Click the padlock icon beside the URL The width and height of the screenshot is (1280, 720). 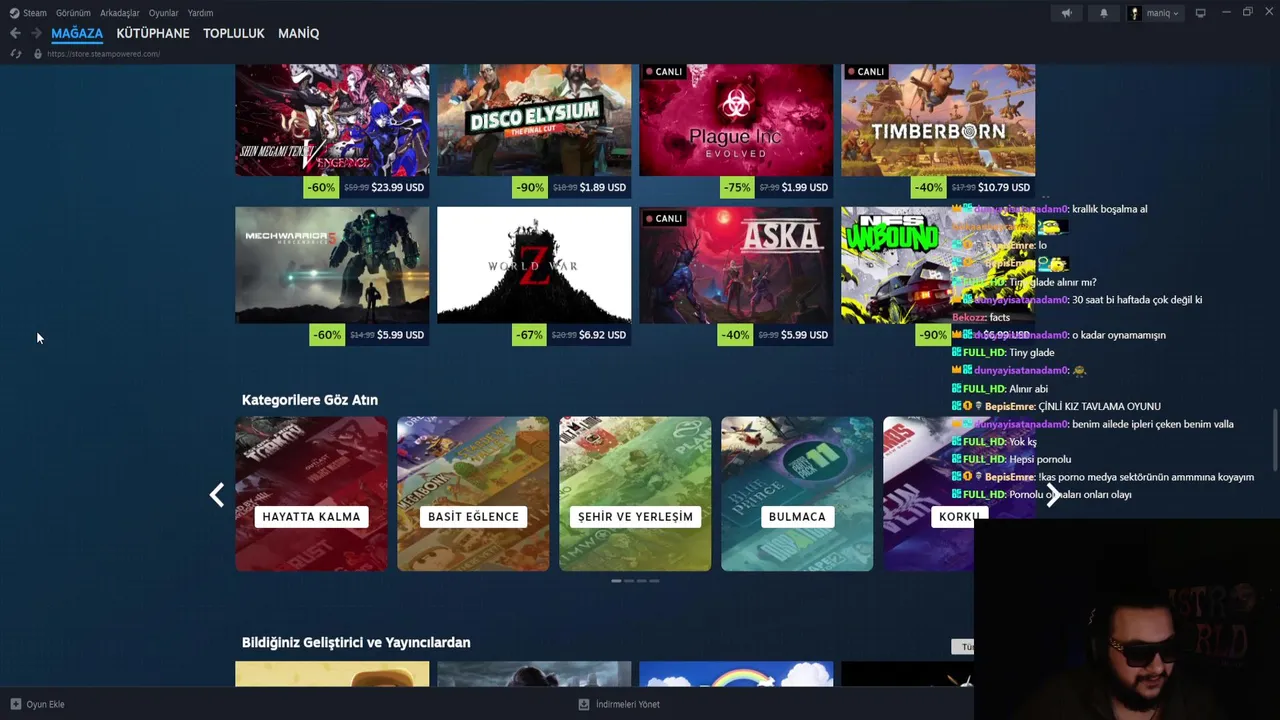[x=38, y=54]
